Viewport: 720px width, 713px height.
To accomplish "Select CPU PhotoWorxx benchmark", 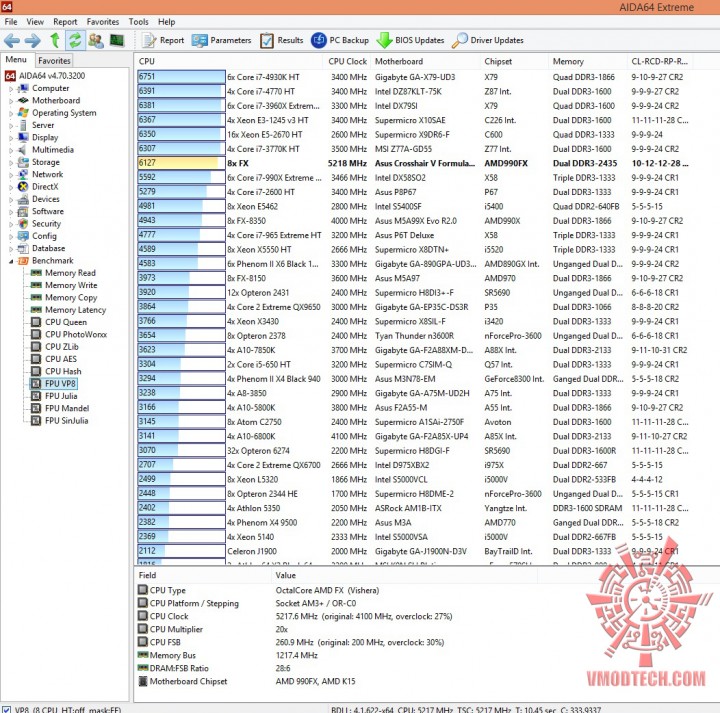I will click(x=76, y=335).
